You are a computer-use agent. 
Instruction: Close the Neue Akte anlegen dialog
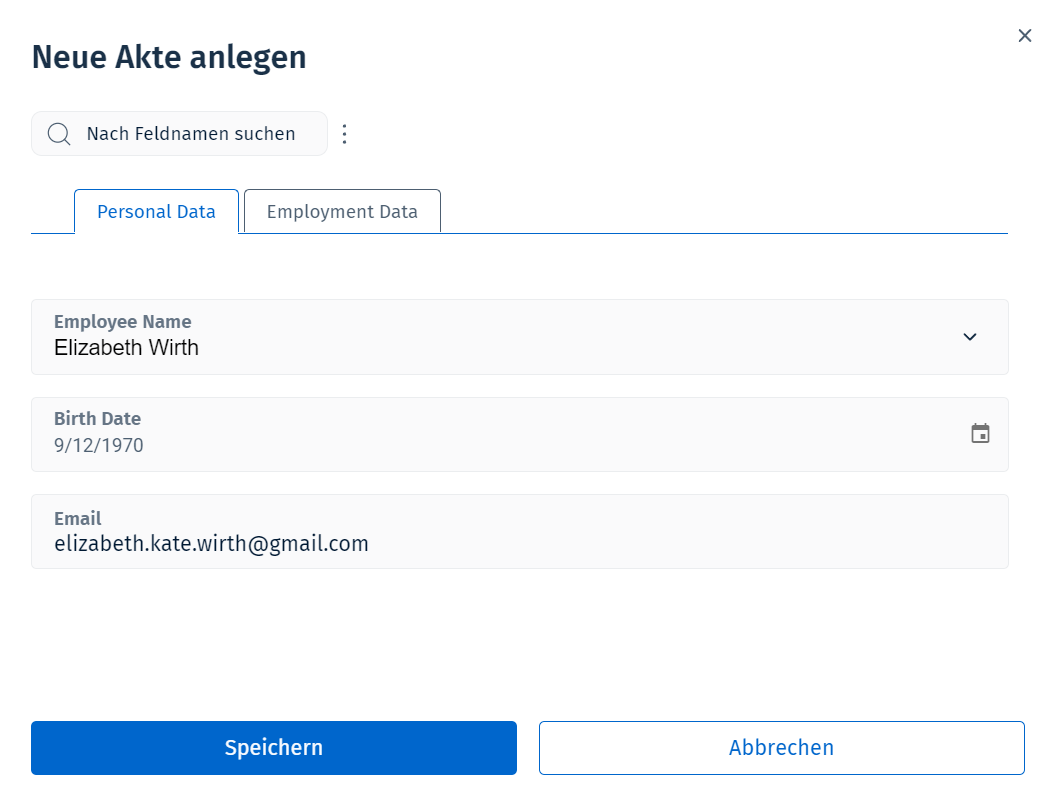tap(1025, 36)
